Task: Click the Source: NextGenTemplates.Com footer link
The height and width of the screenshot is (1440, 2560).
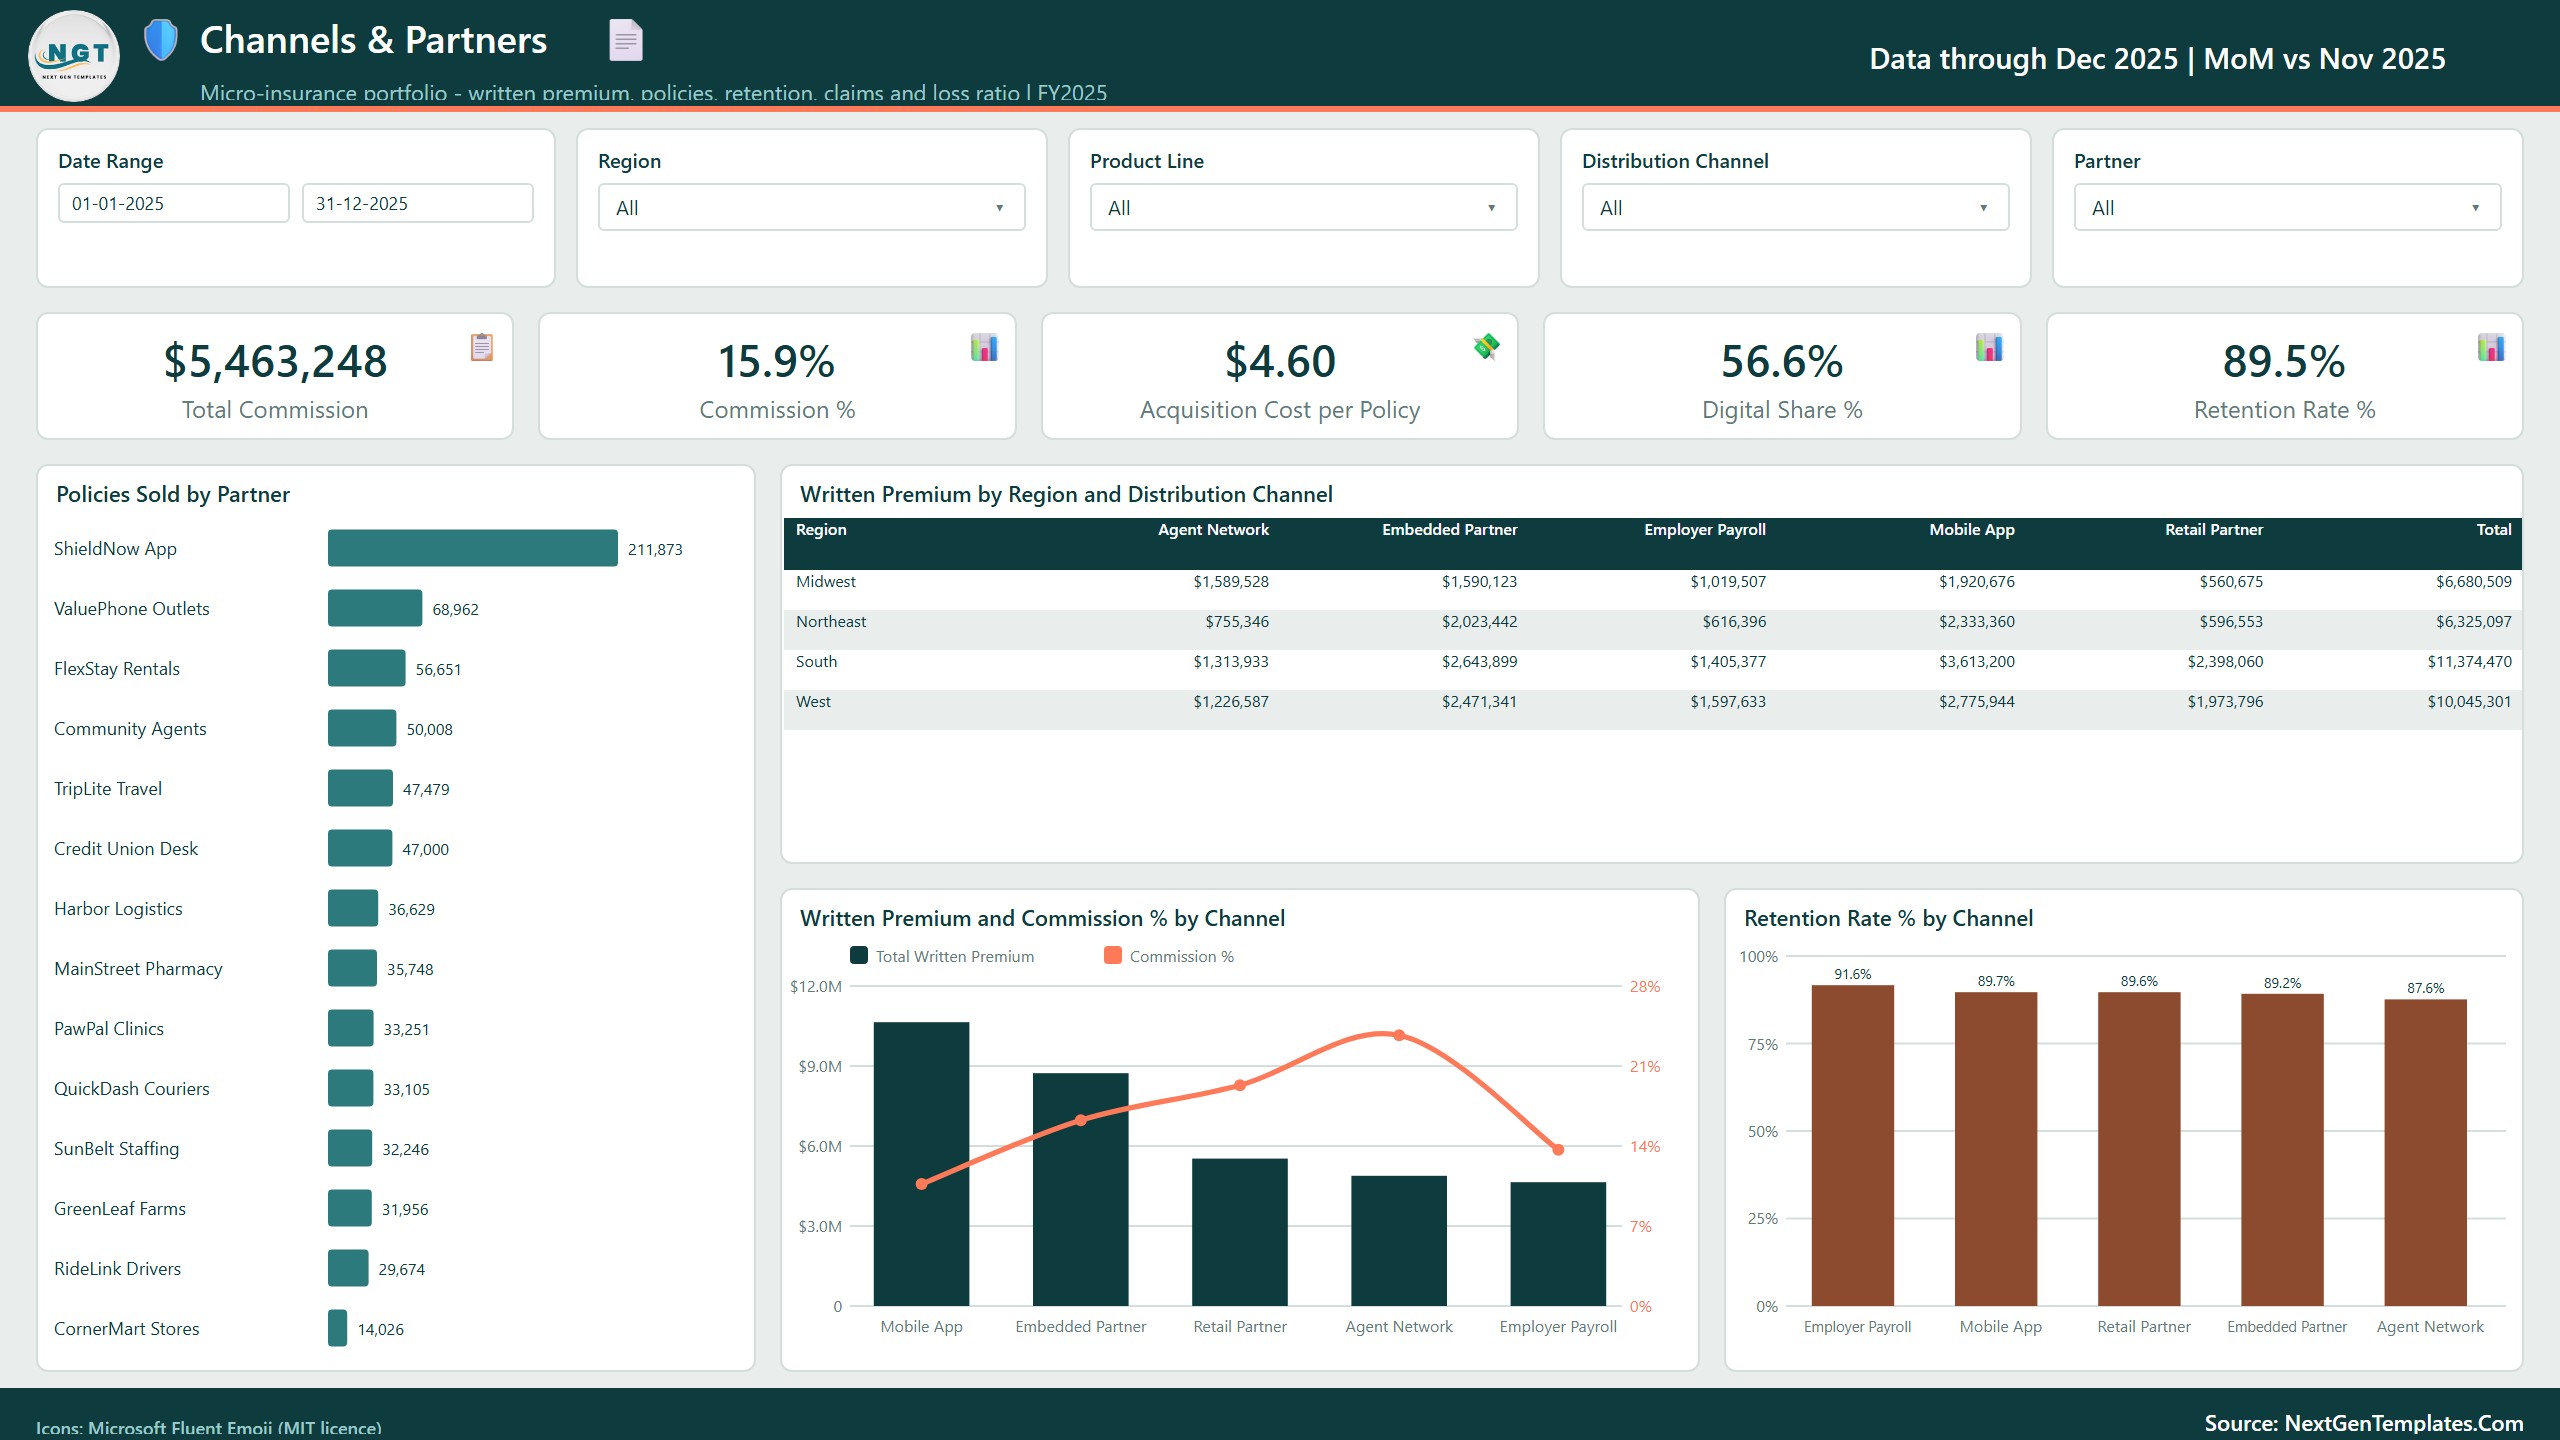Action: click(x=2364, y=1423)
